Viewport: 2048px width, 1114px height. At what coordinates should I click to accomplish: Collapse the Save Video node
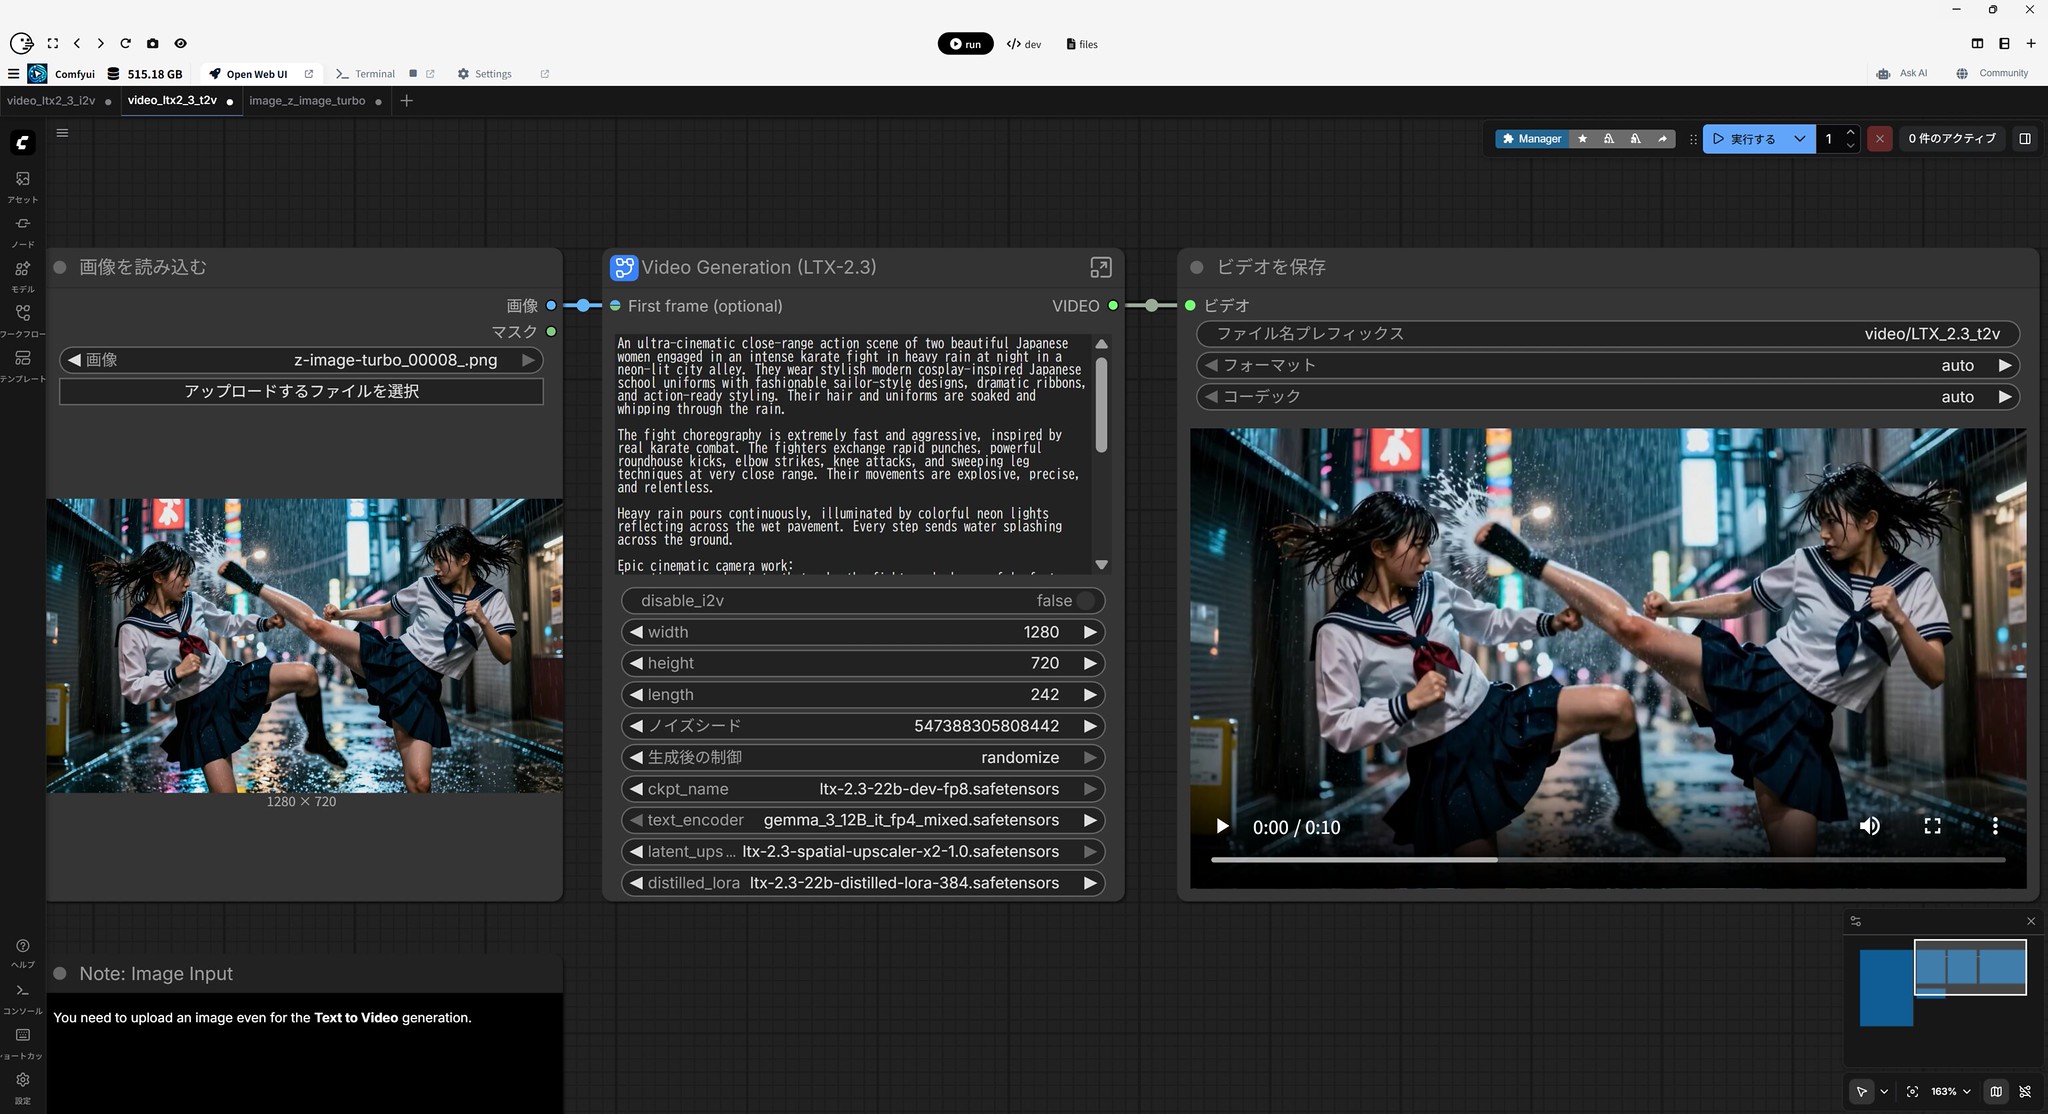coord(1196,267)
